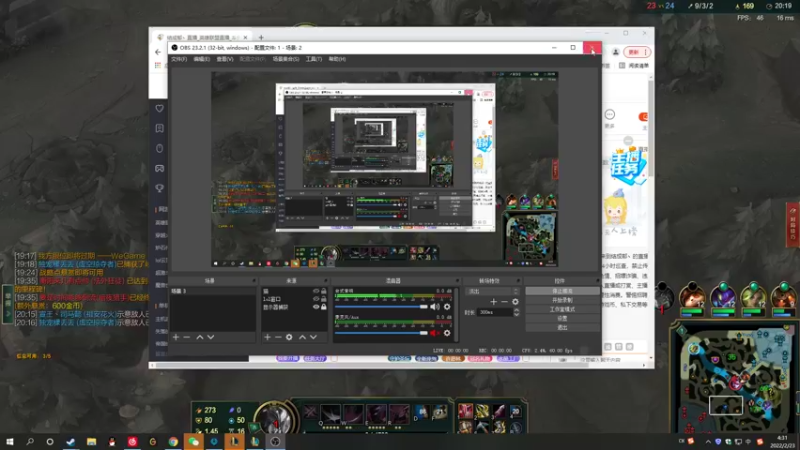The height and width of the screenshot is (450, 800).
Task: Remove the selected scene with the minus icon
Action: 187,337
